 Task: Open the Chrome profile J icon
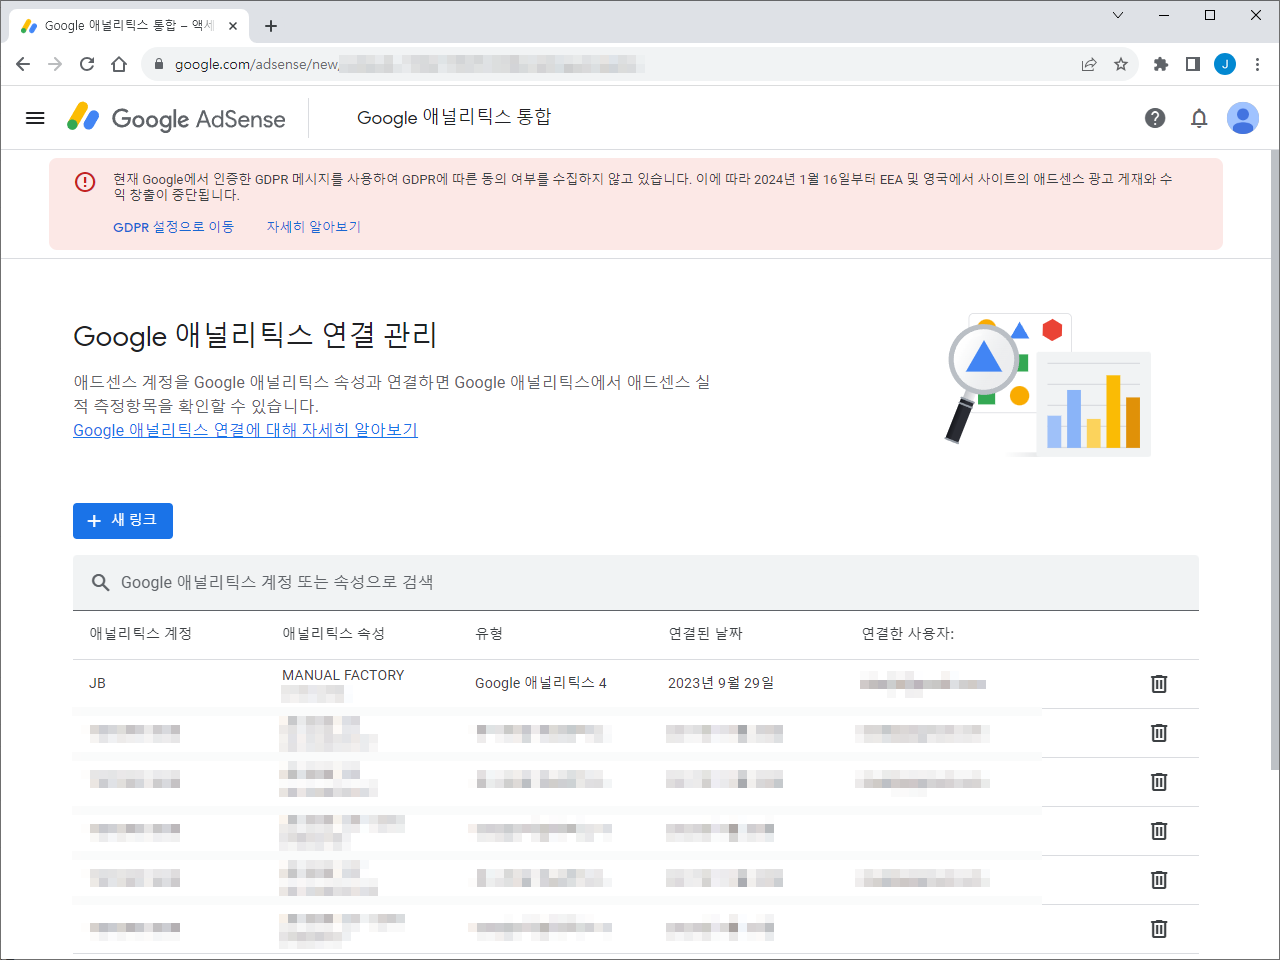click(x=1225, y=64)
